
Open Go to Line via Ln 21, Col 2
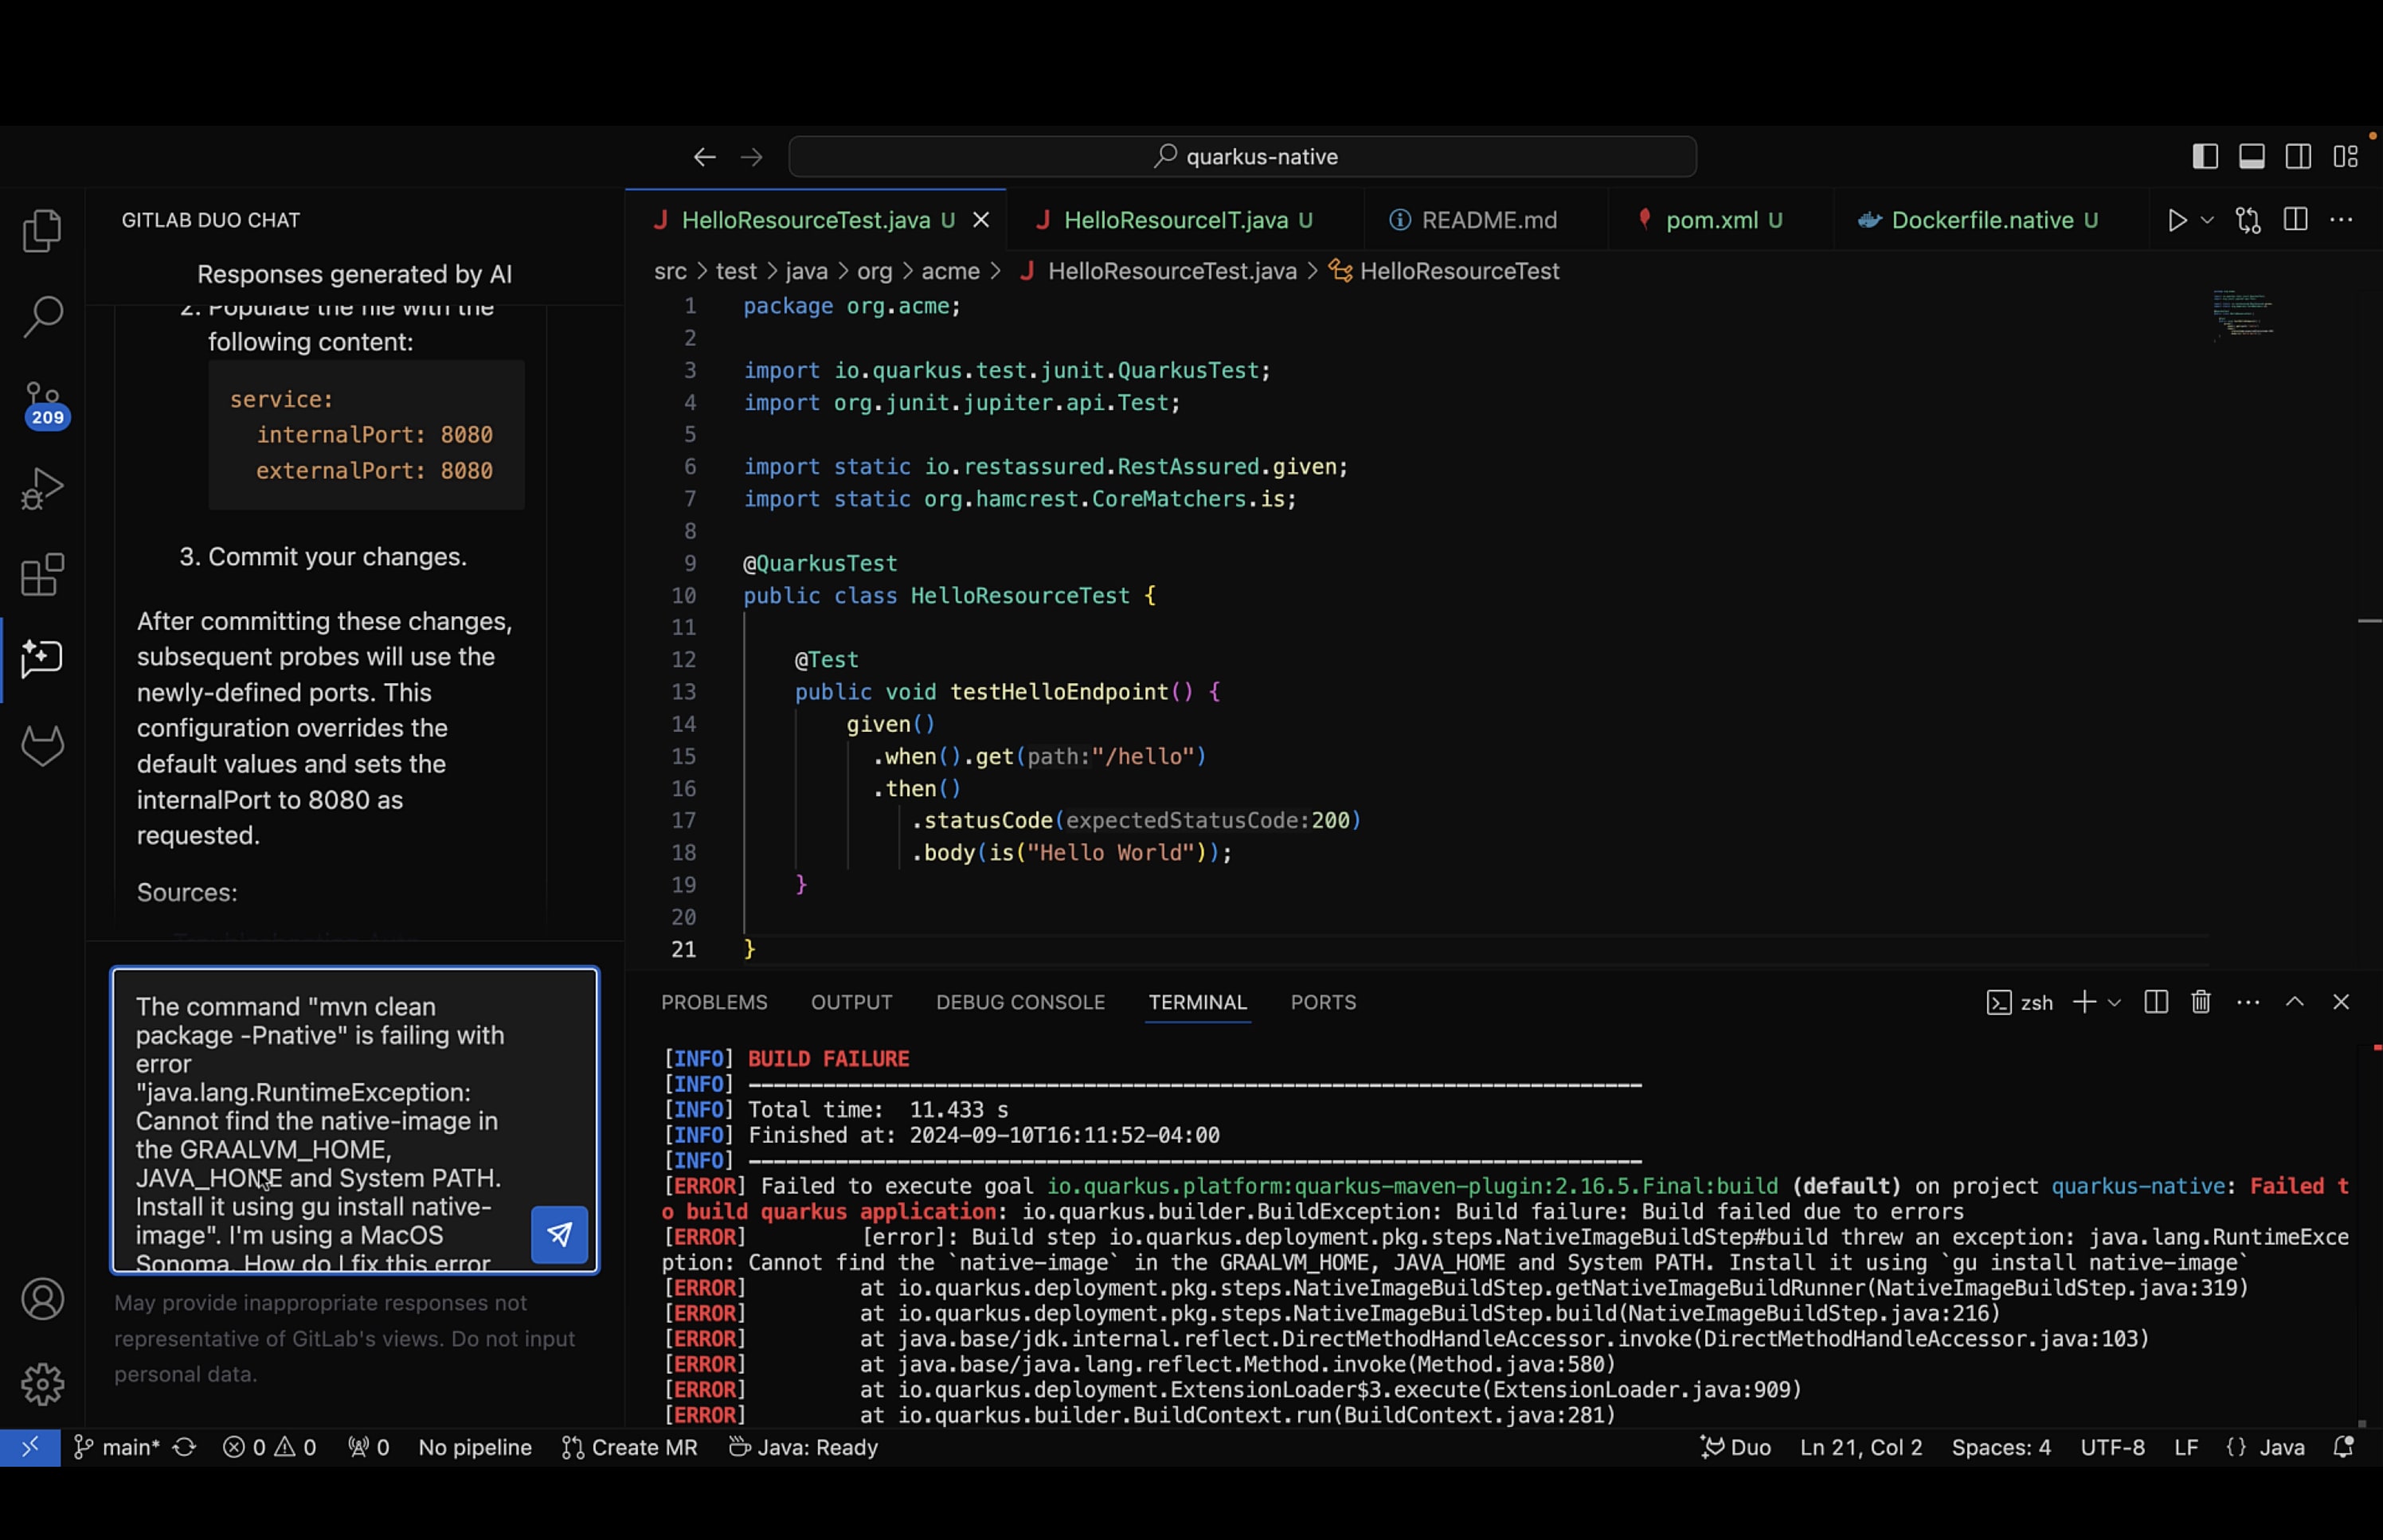tap(1861, 1447)
